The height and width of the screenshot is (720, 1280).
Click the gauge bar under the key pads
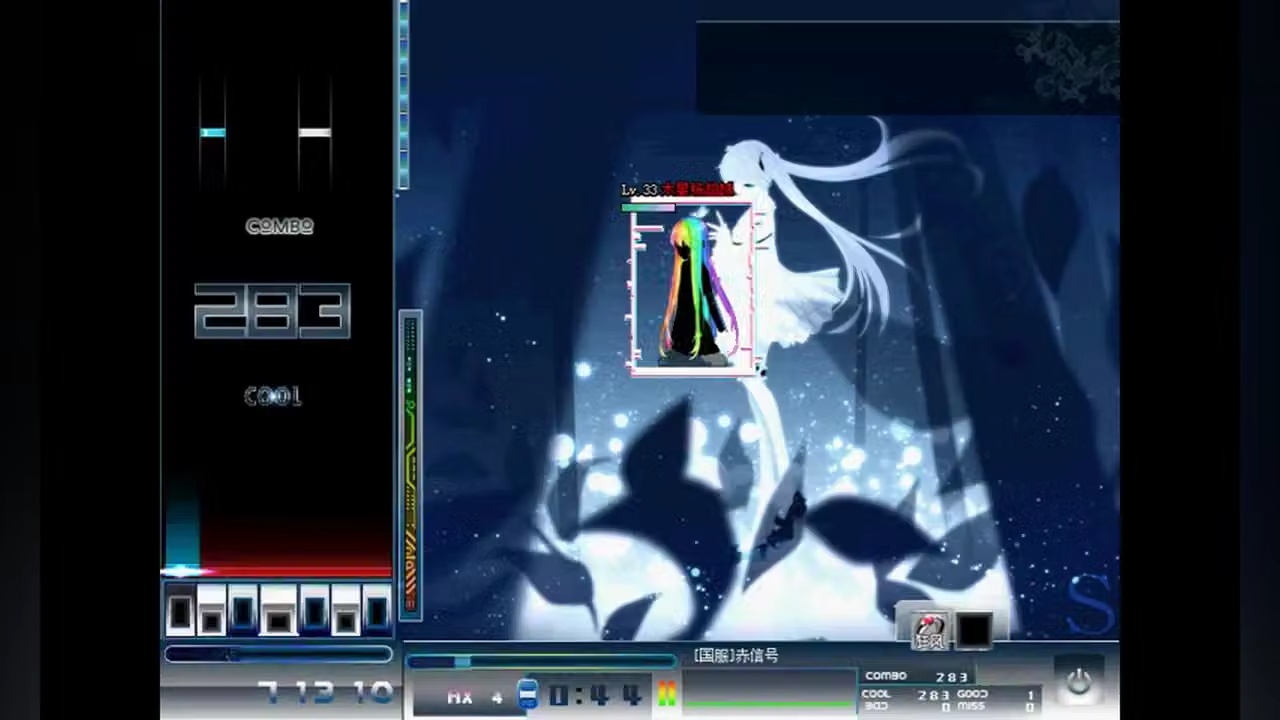(278, 654)
